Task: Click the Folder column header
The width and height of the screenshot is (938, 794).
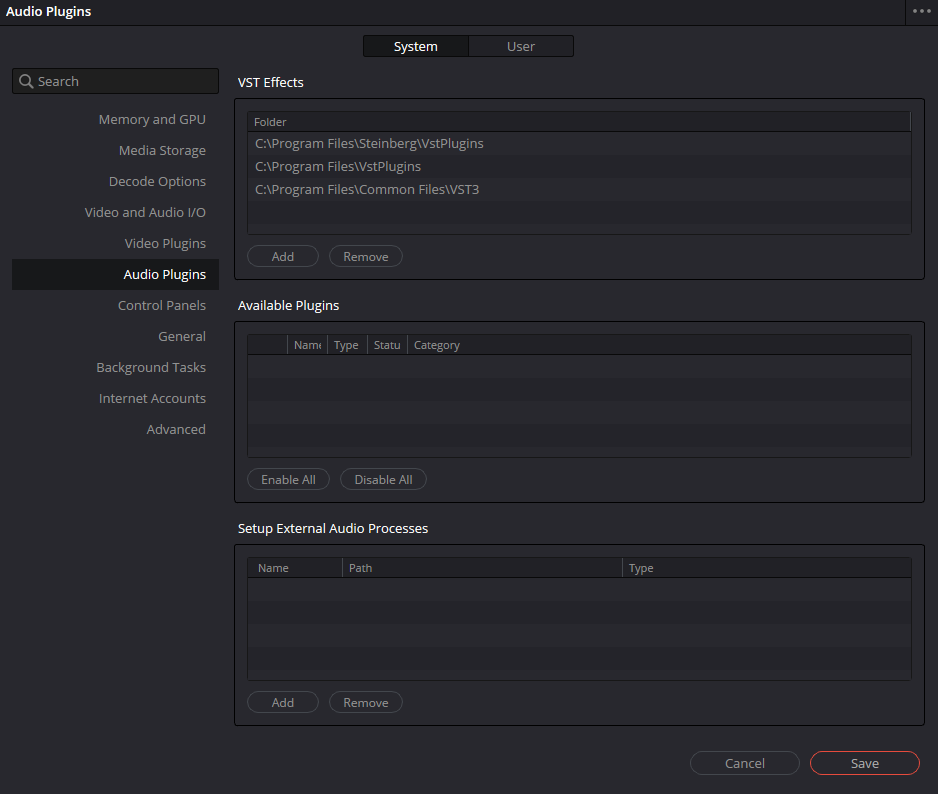Action: [x=579, y=122]
